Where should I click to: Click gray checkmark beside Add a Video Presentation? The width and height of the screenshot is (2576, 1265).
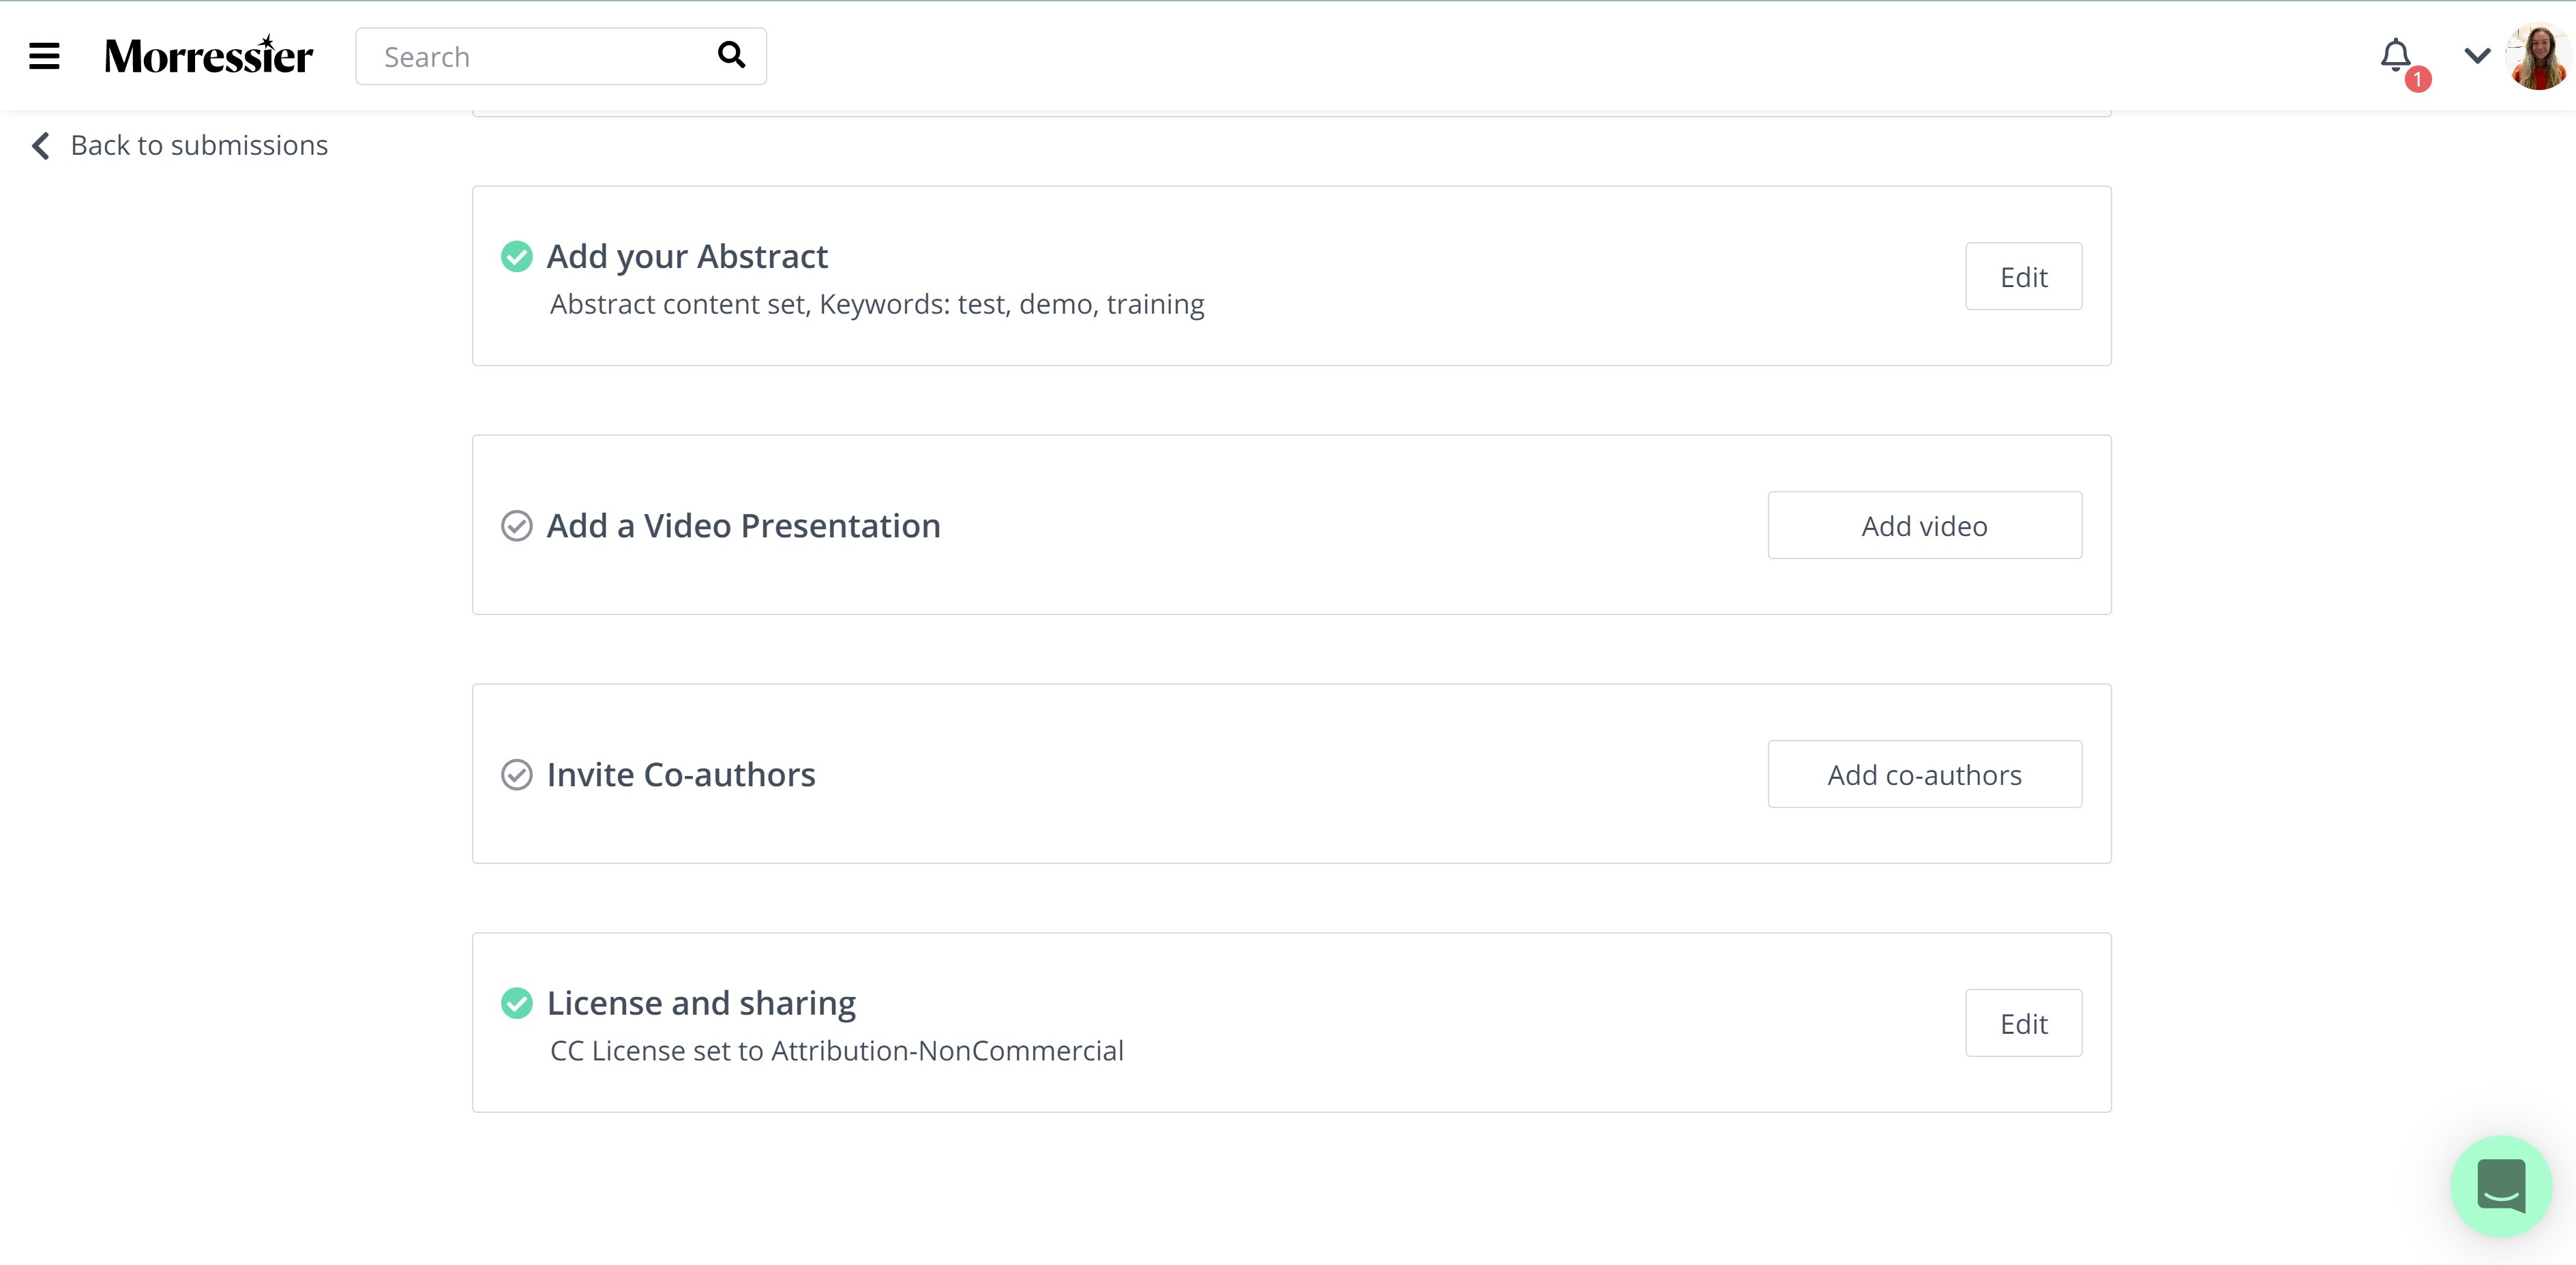516,526
